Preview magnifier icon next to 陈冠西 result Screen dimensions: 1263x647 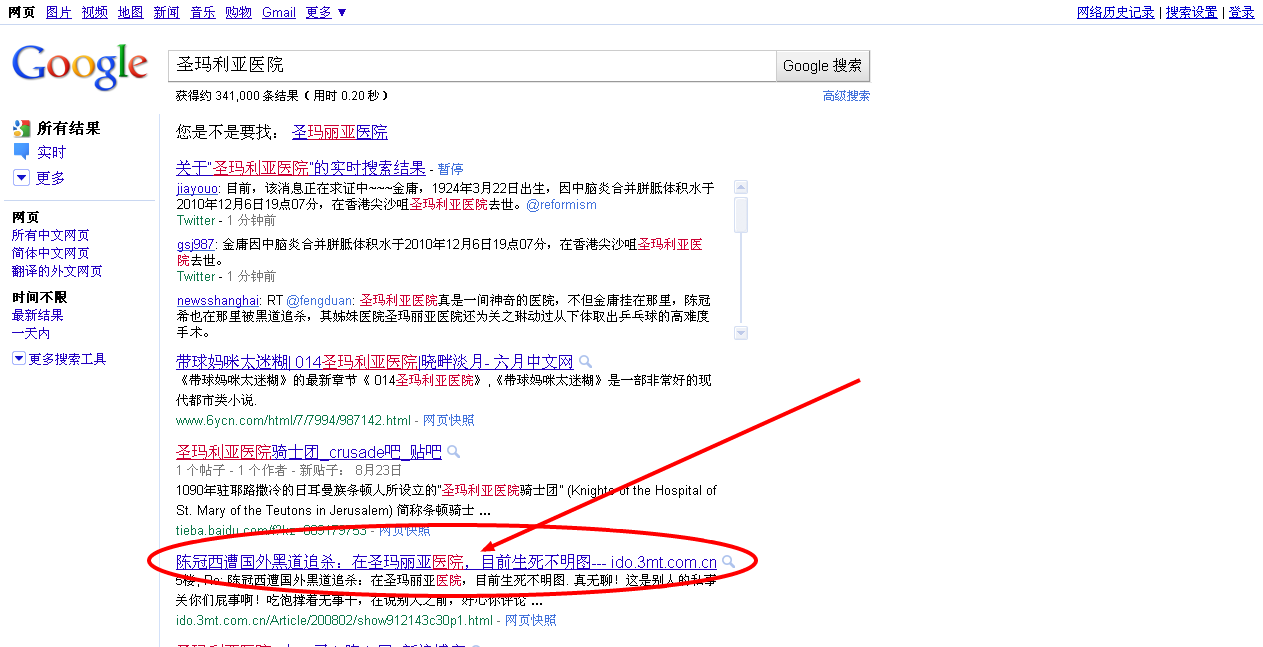pos(728,563)
